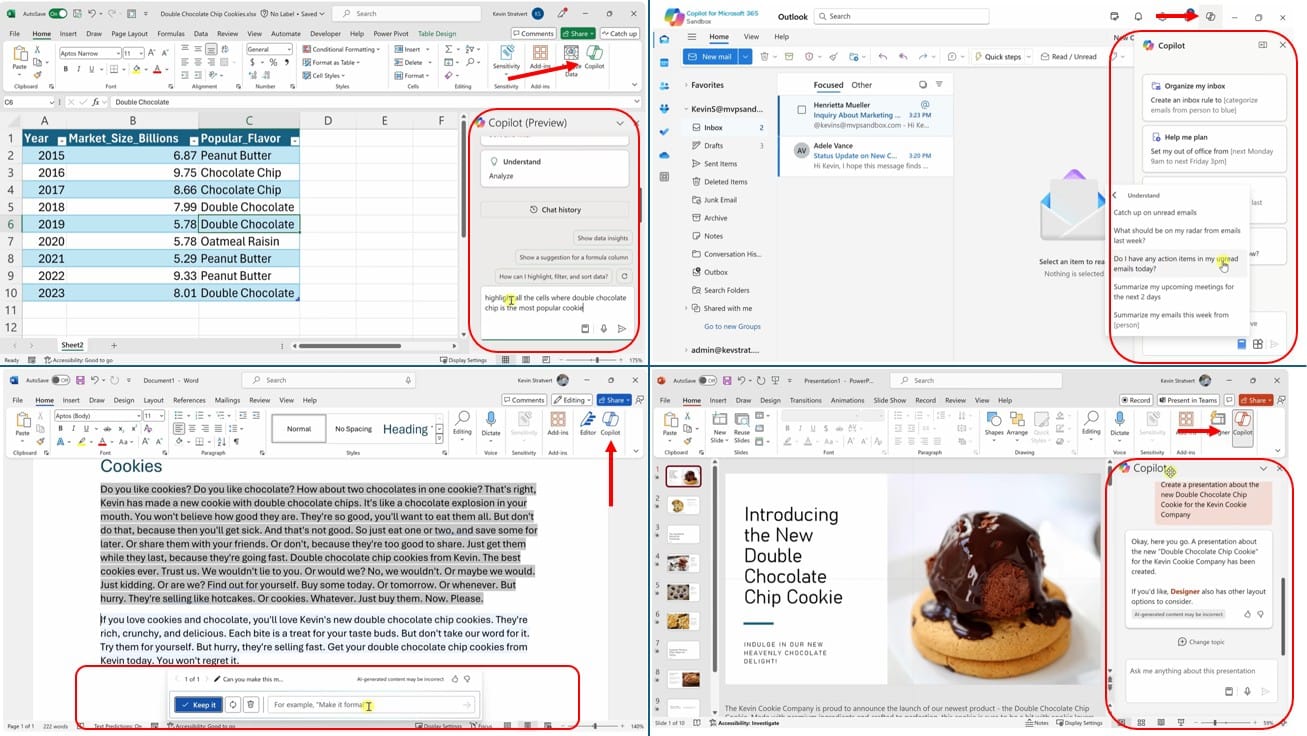Viewport: 1307px width, 736px height.
Task: Launch Copilot from the Word ribbon
Action: coord(610,424)
